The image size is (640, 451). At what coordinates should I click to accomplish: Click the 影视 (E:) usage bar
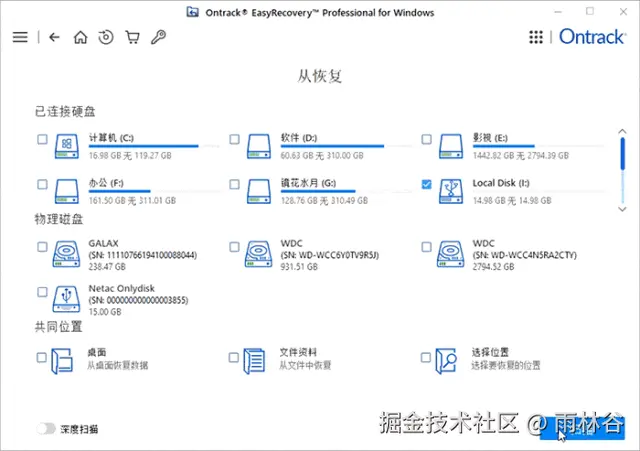(x=538, y=146)
